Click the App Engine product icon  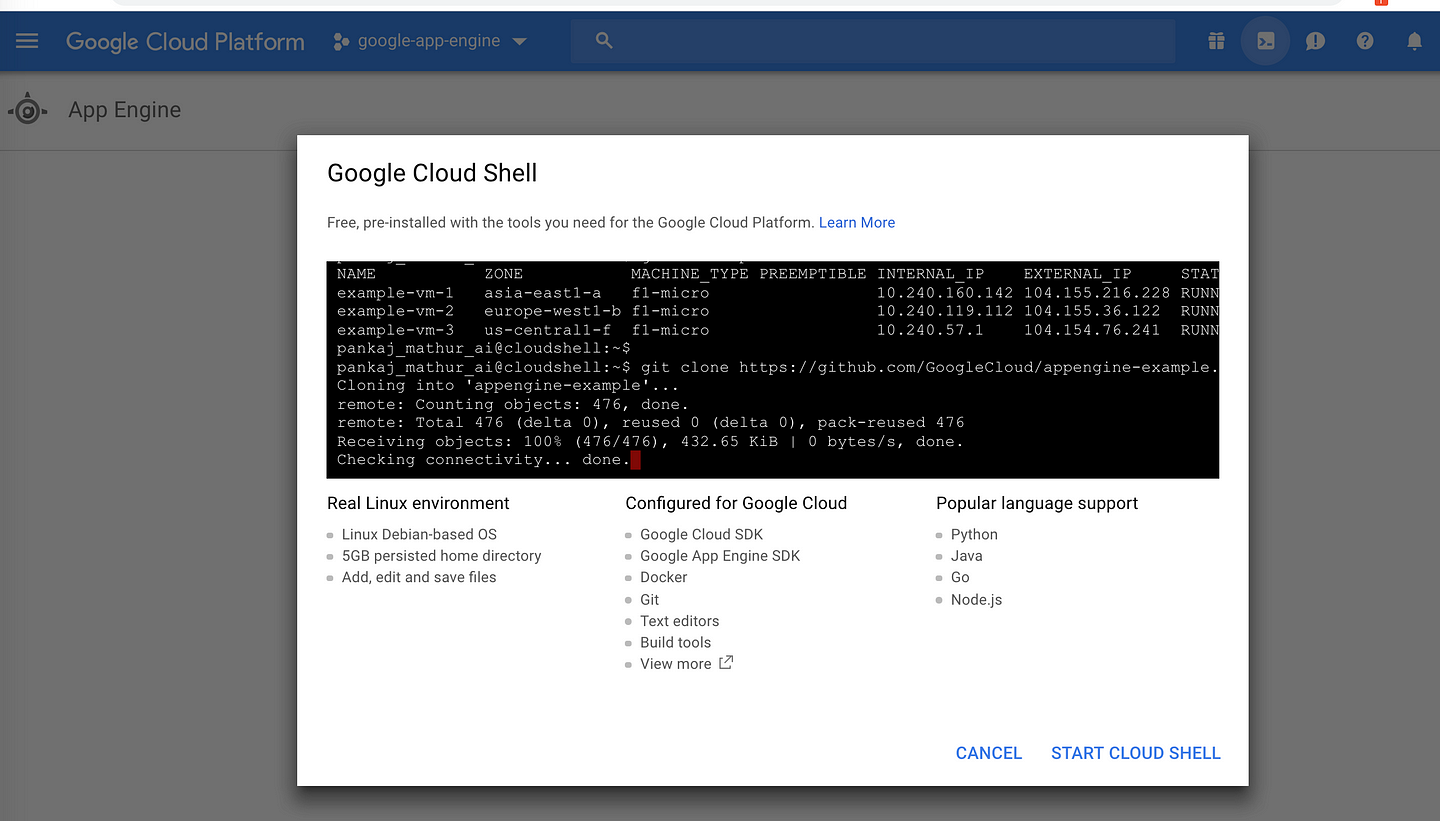point(28,110)
